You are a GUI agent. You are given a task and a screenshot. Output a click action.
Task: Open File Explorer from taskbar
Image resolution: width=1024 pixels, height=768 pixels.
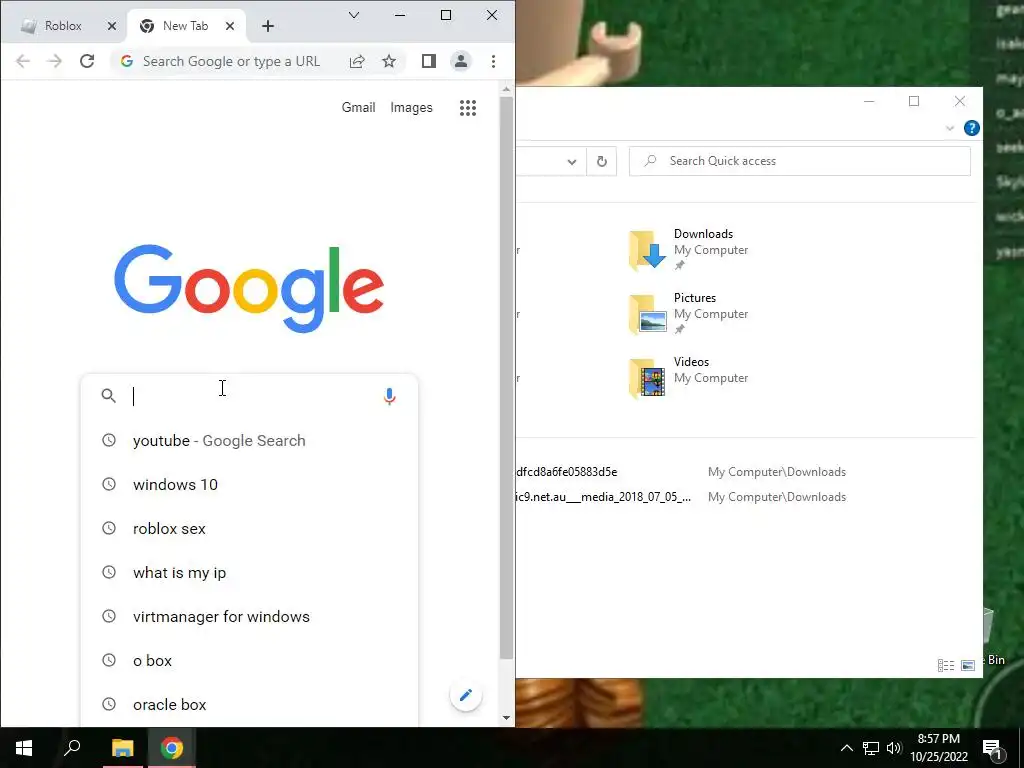[123, 748]
